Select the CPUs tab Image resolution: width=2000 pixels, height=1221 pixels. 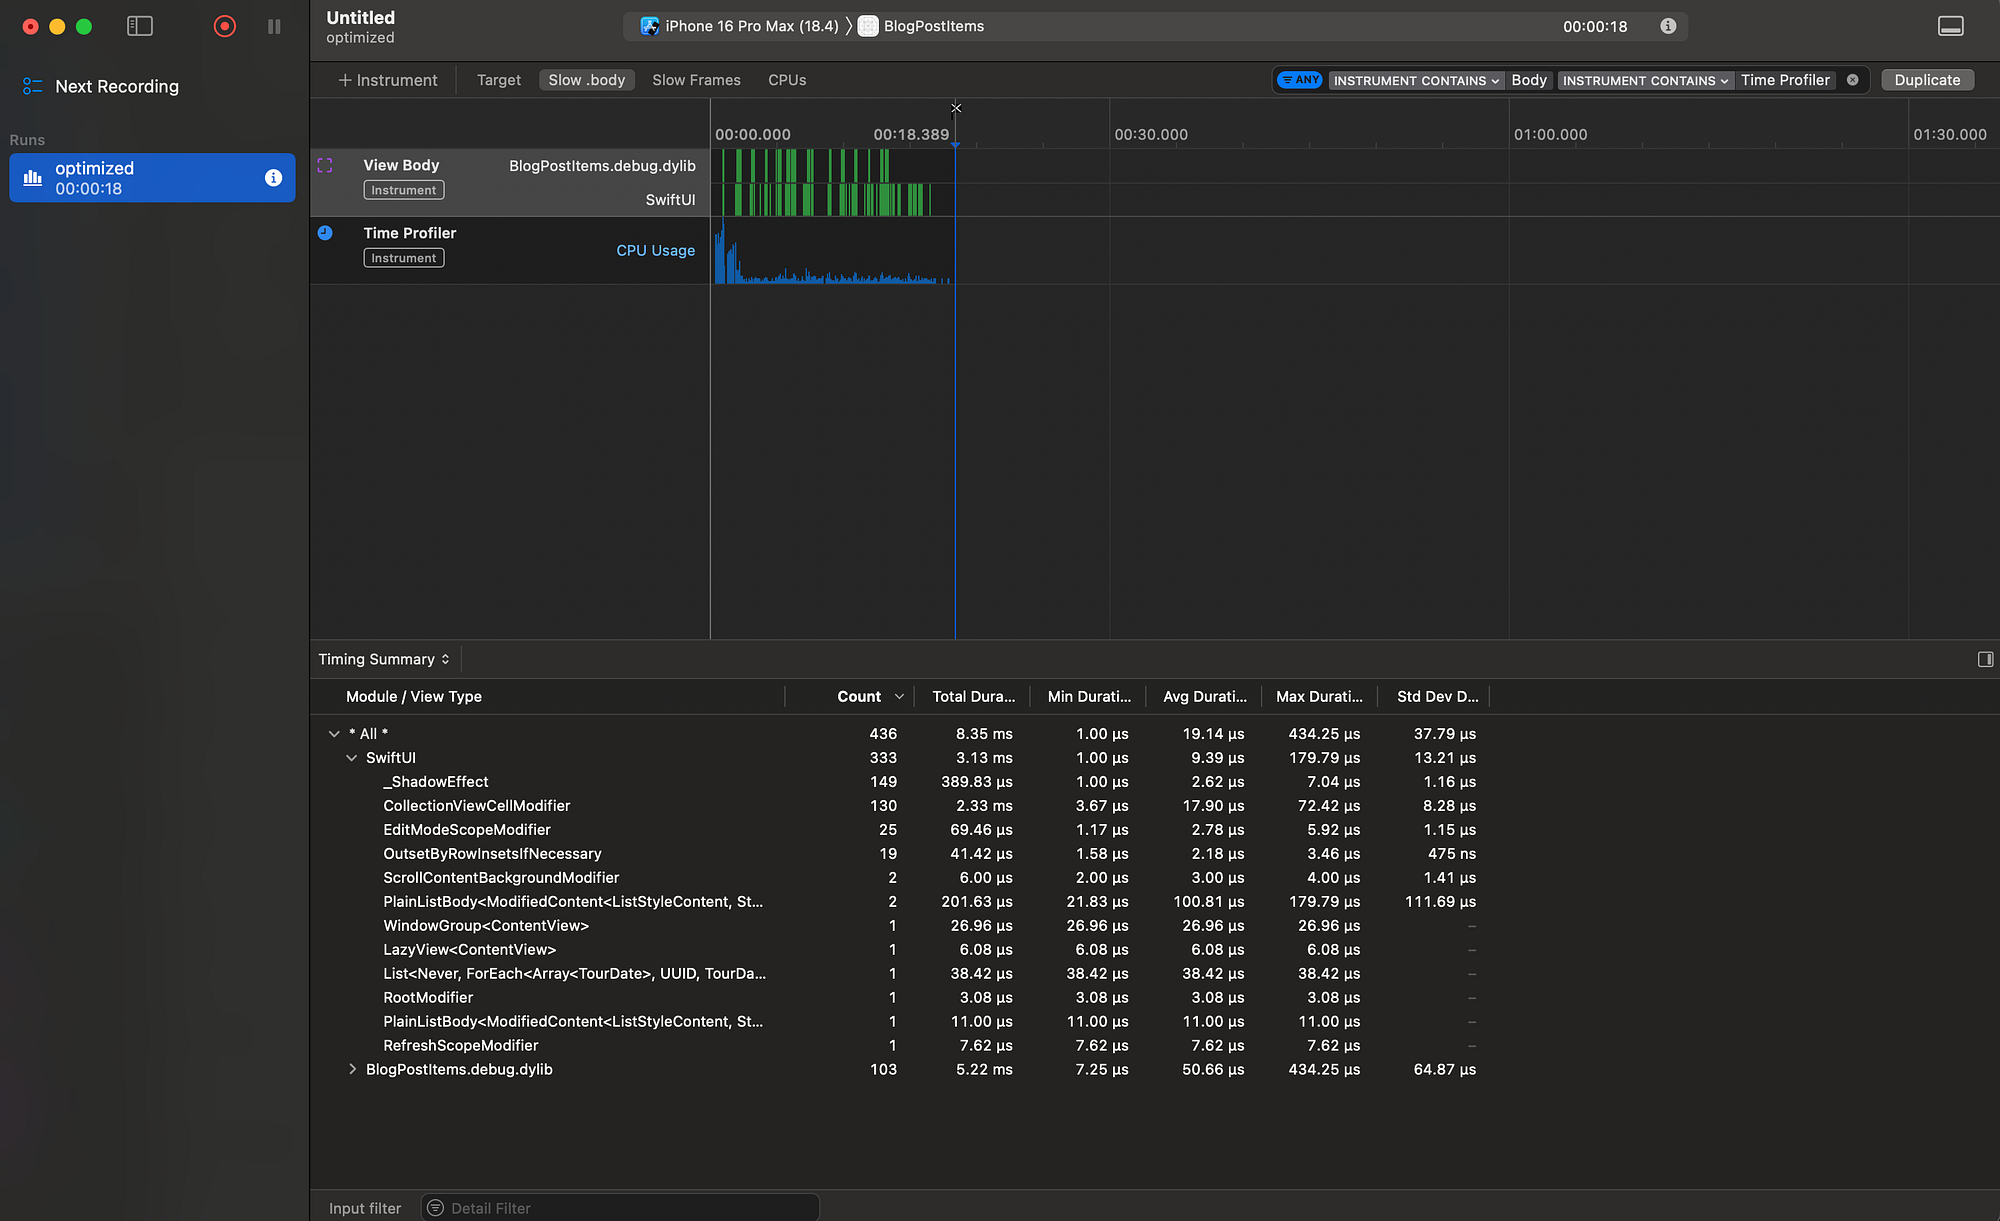787,80
